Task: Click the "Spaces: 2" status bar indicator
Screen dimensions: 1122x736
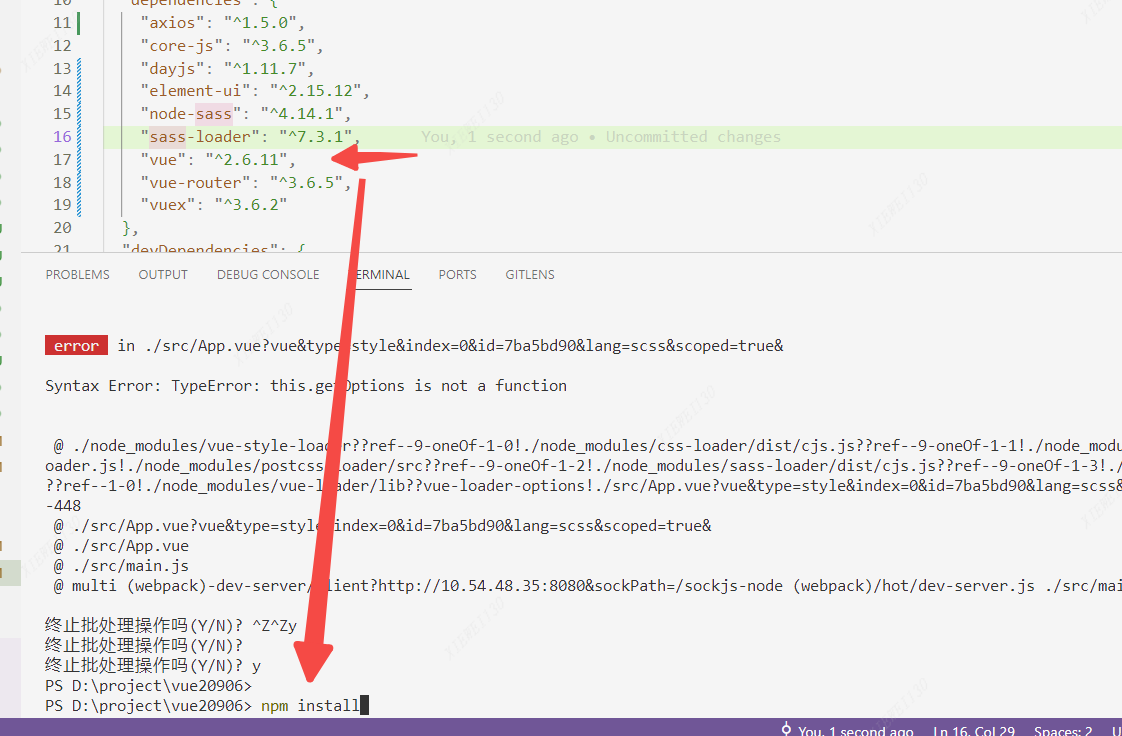Action: tap(1062, 730)
